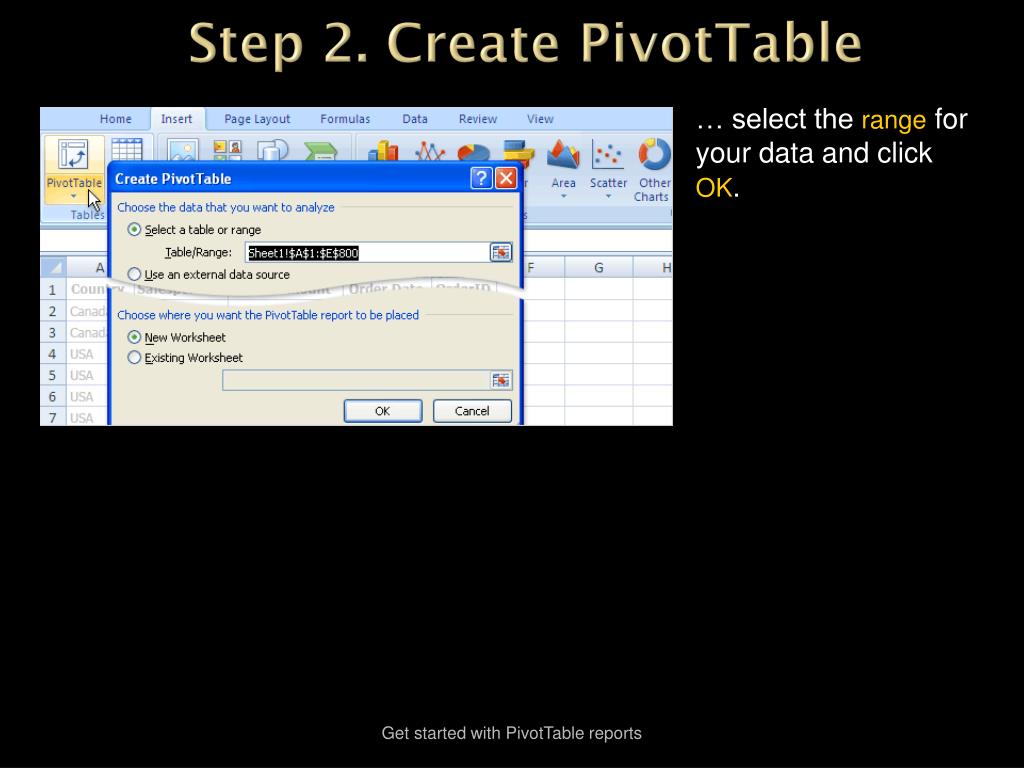
Task: Select column H header
Action: pyautogui.click(x=653, y=268)
